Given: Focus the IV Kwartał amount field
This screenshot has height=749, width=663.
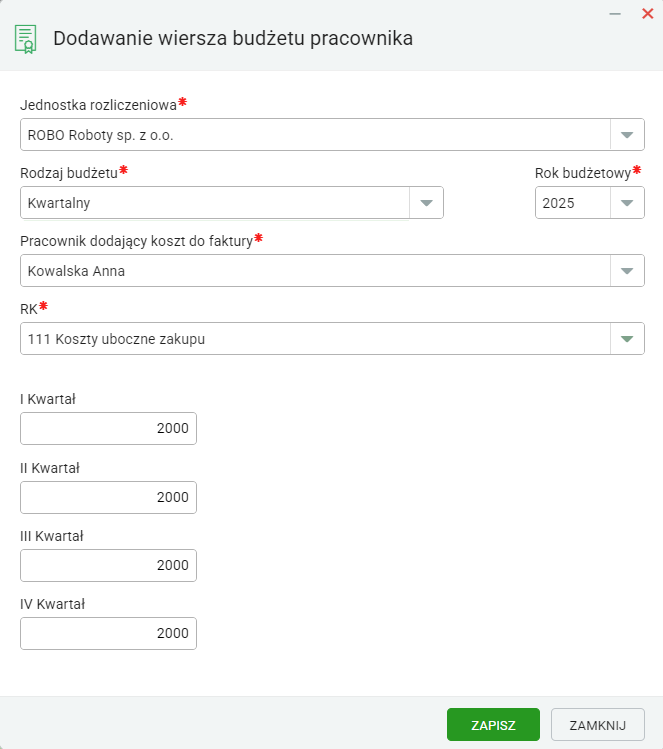Looking at the screenshot, I should coord(108,633).
